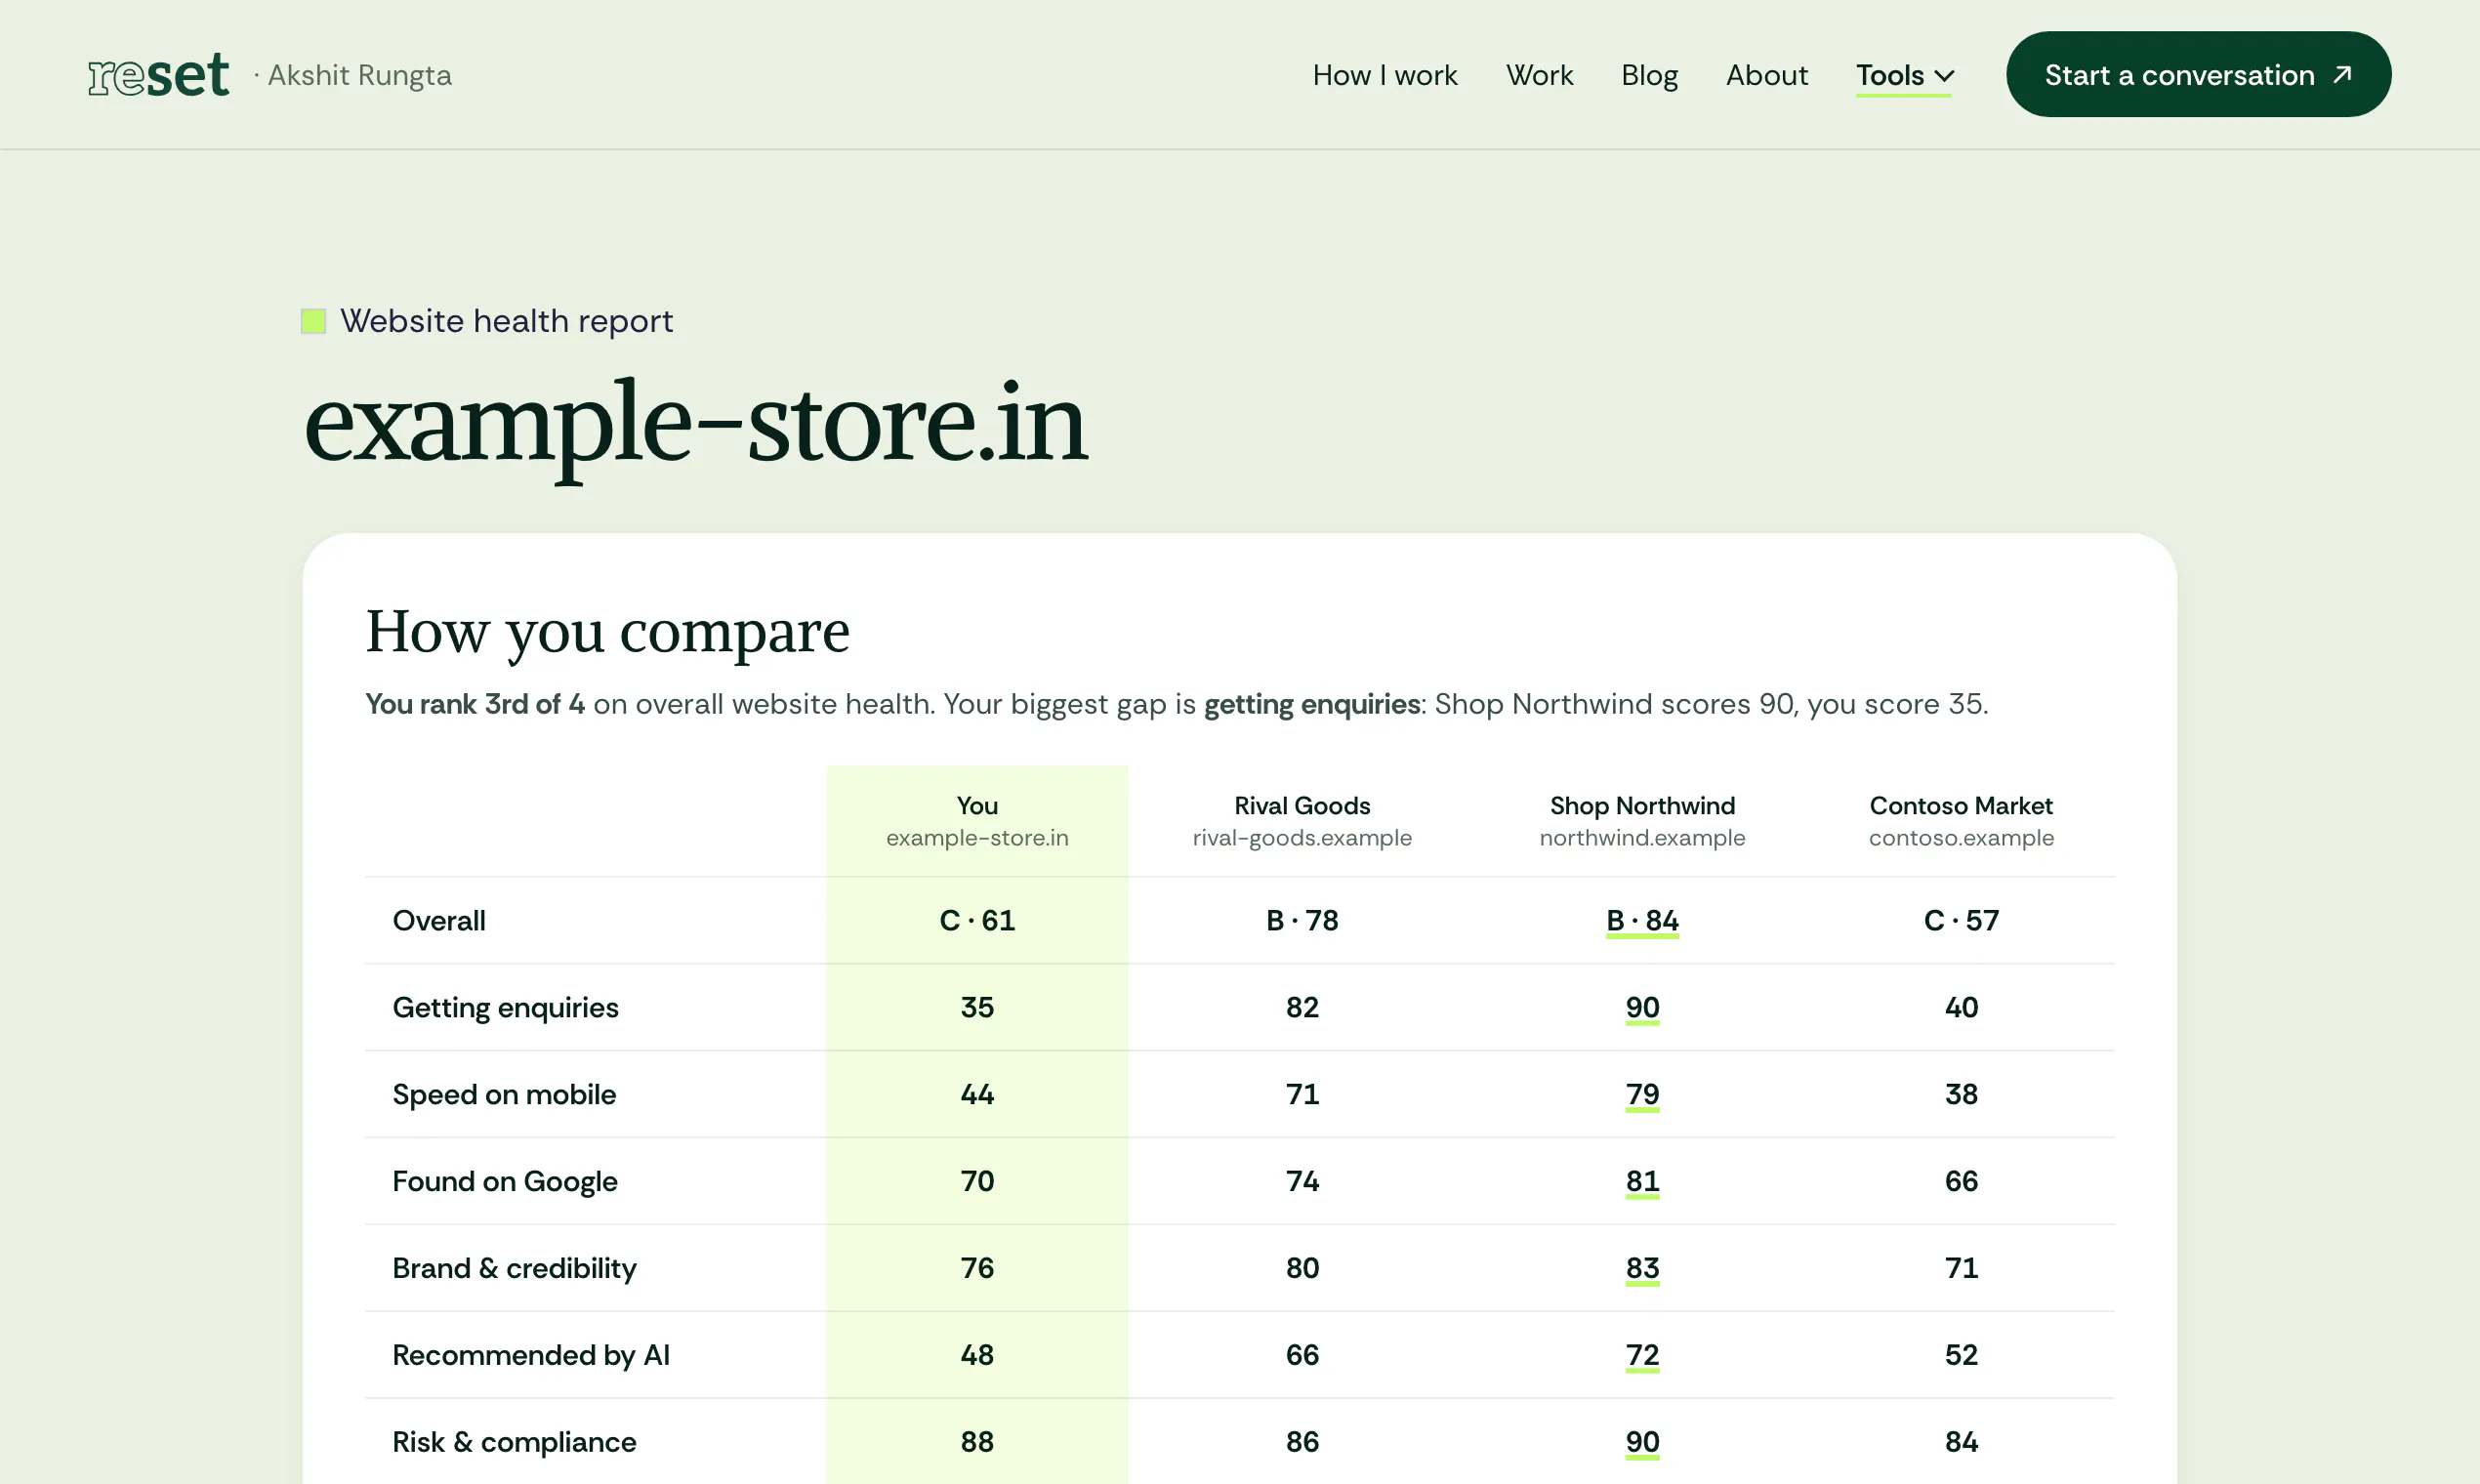The height and width of the screenshot is (1484, 2480).
Task: Click Shop Northwind Found on Google score 81
Action: 1642,1181
